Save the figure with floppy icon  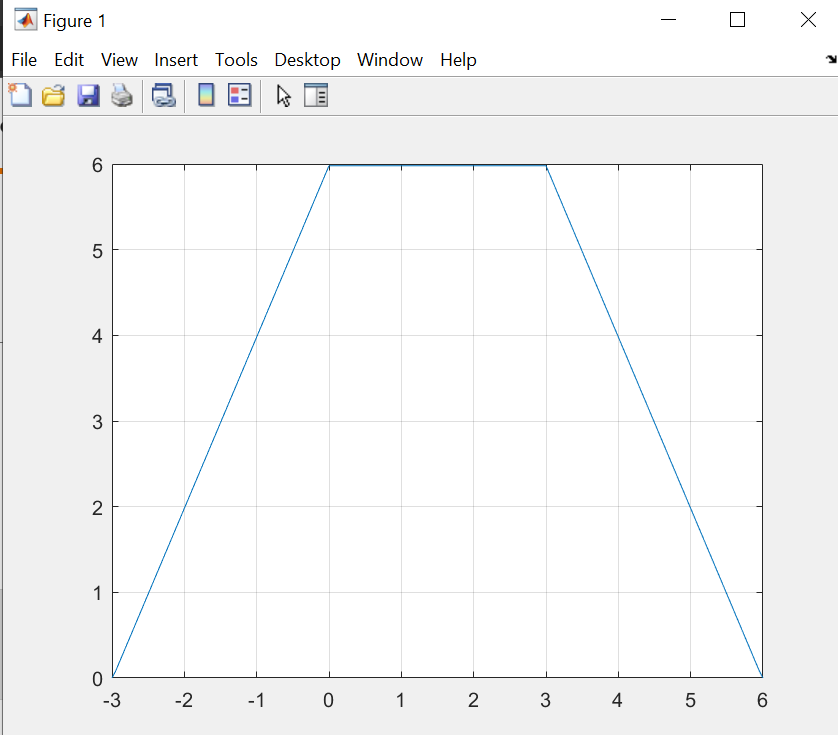coord(88,96)
